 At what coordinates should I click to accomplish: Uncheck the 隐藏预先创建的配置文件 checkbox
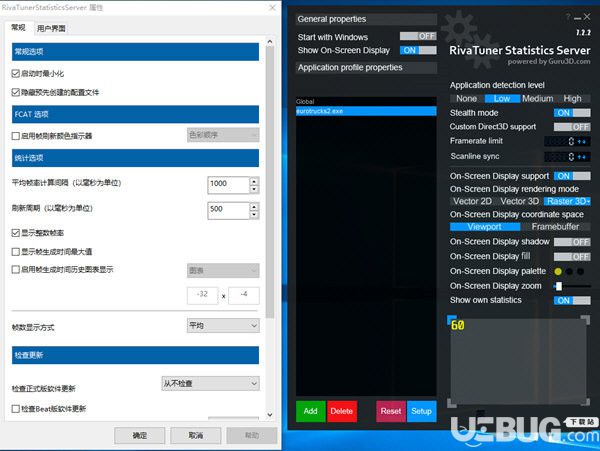[x=16, y=92]
